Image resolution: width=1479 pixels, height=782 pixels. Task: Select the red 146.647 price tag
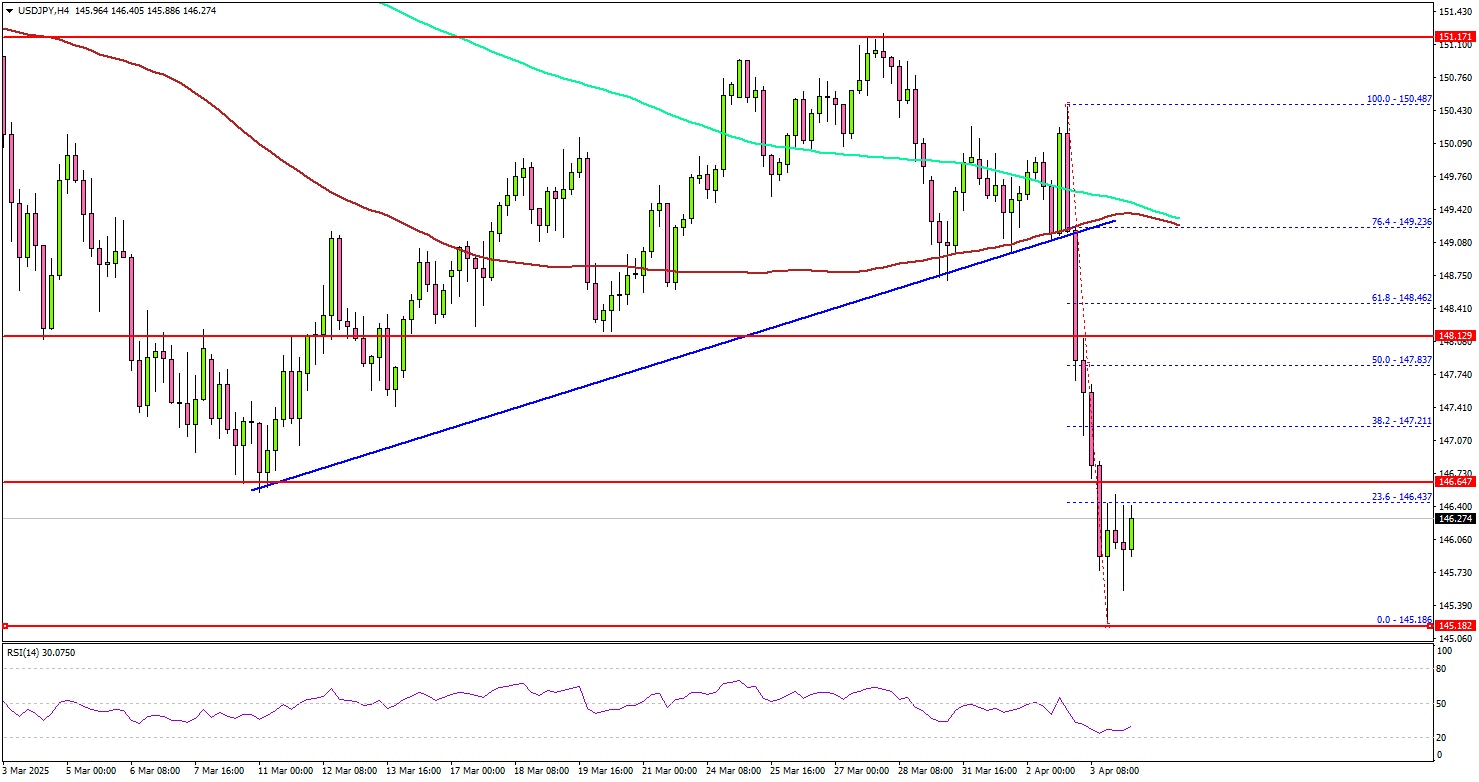click(1456, 481)
